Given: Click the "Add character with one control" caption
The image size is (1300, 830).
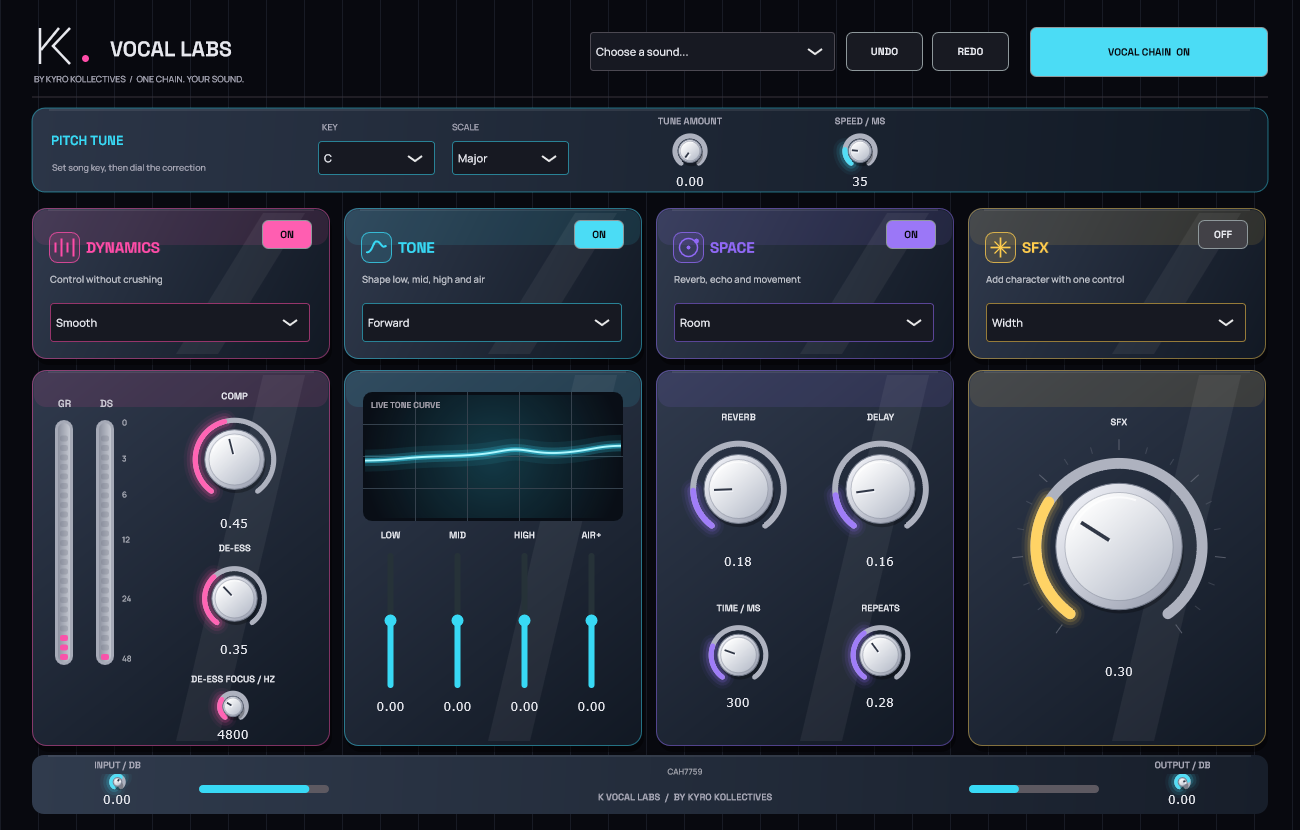Looking at the screenshot, I should coord(1055,280).
